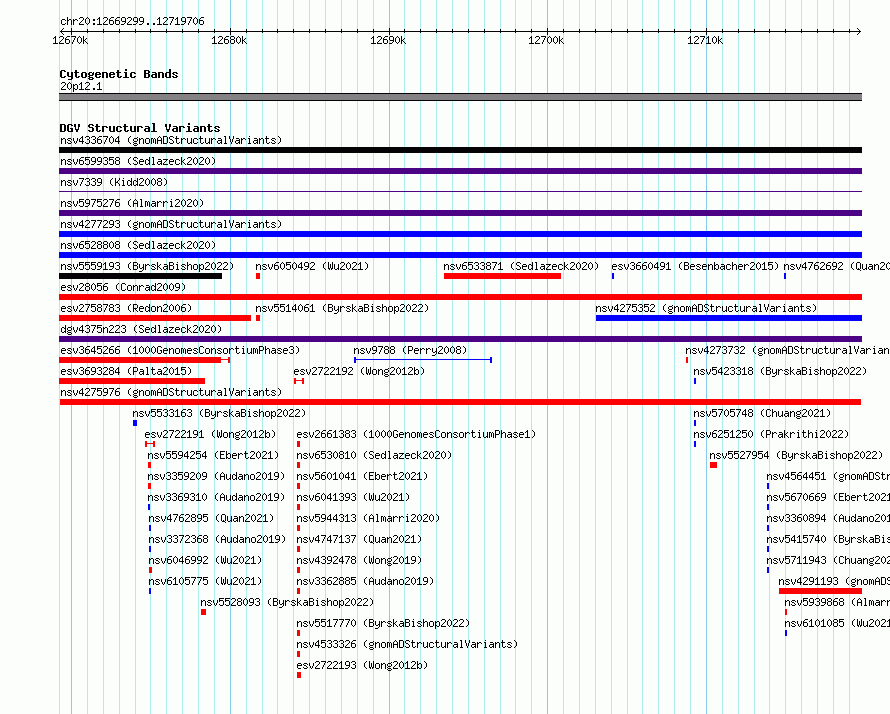Click nsv4392478 (Wong2019) label
Viewport: 890px width, 714px height.
tap(359, 560)
